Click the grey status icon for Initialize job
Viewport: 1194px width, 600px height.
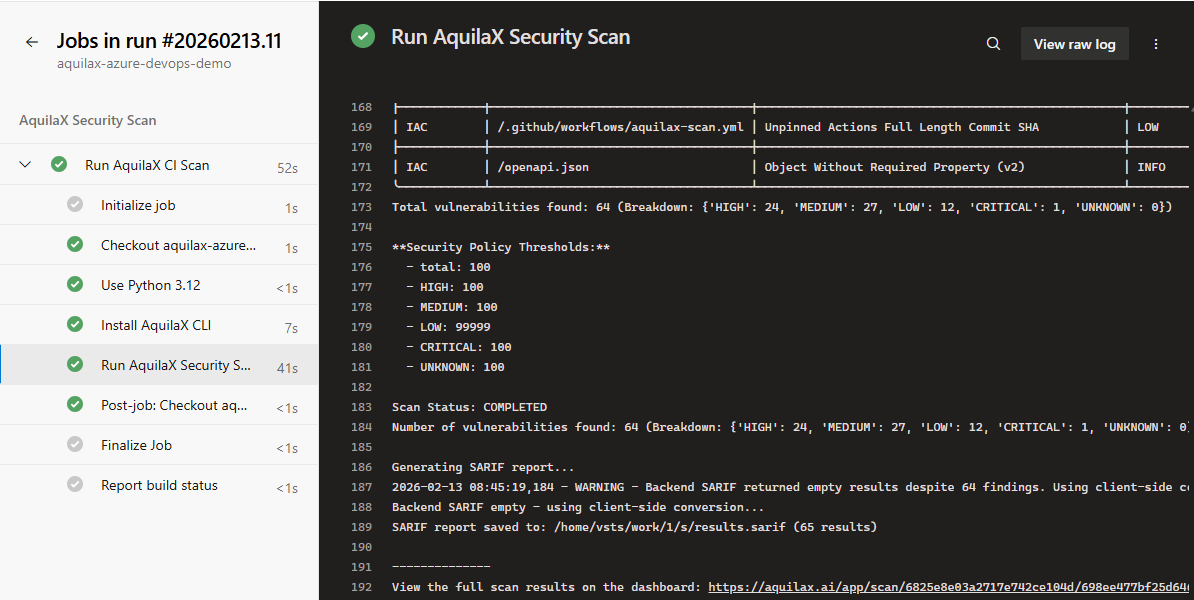tap(75, 205)
